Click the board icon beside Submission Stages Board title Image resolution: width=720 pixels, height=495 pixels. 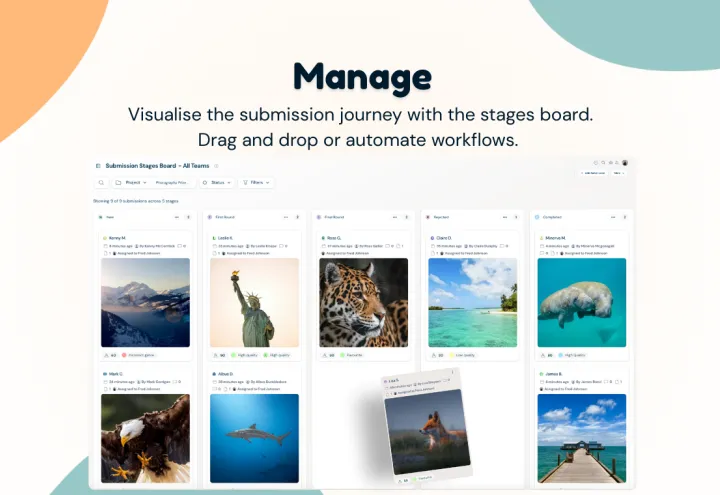pos(98,166)
